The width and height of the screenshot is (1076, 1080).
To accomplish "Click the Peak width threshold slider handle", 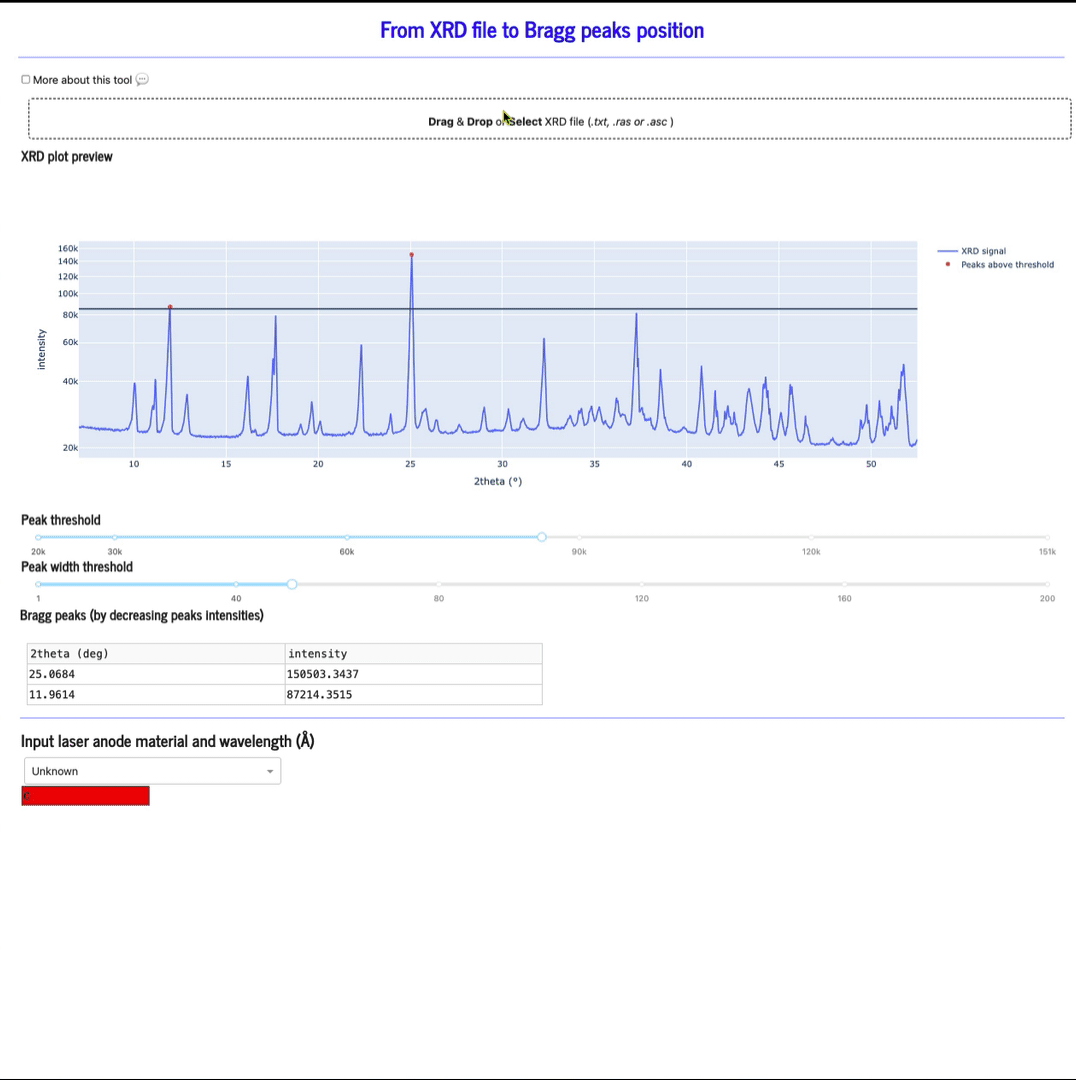I will pyautogui.click(x=292, y=584).
